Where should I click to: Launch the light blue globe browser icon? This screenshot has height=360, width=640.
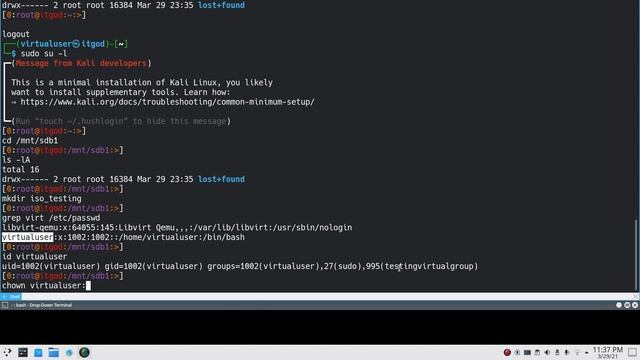coord(69,352)
